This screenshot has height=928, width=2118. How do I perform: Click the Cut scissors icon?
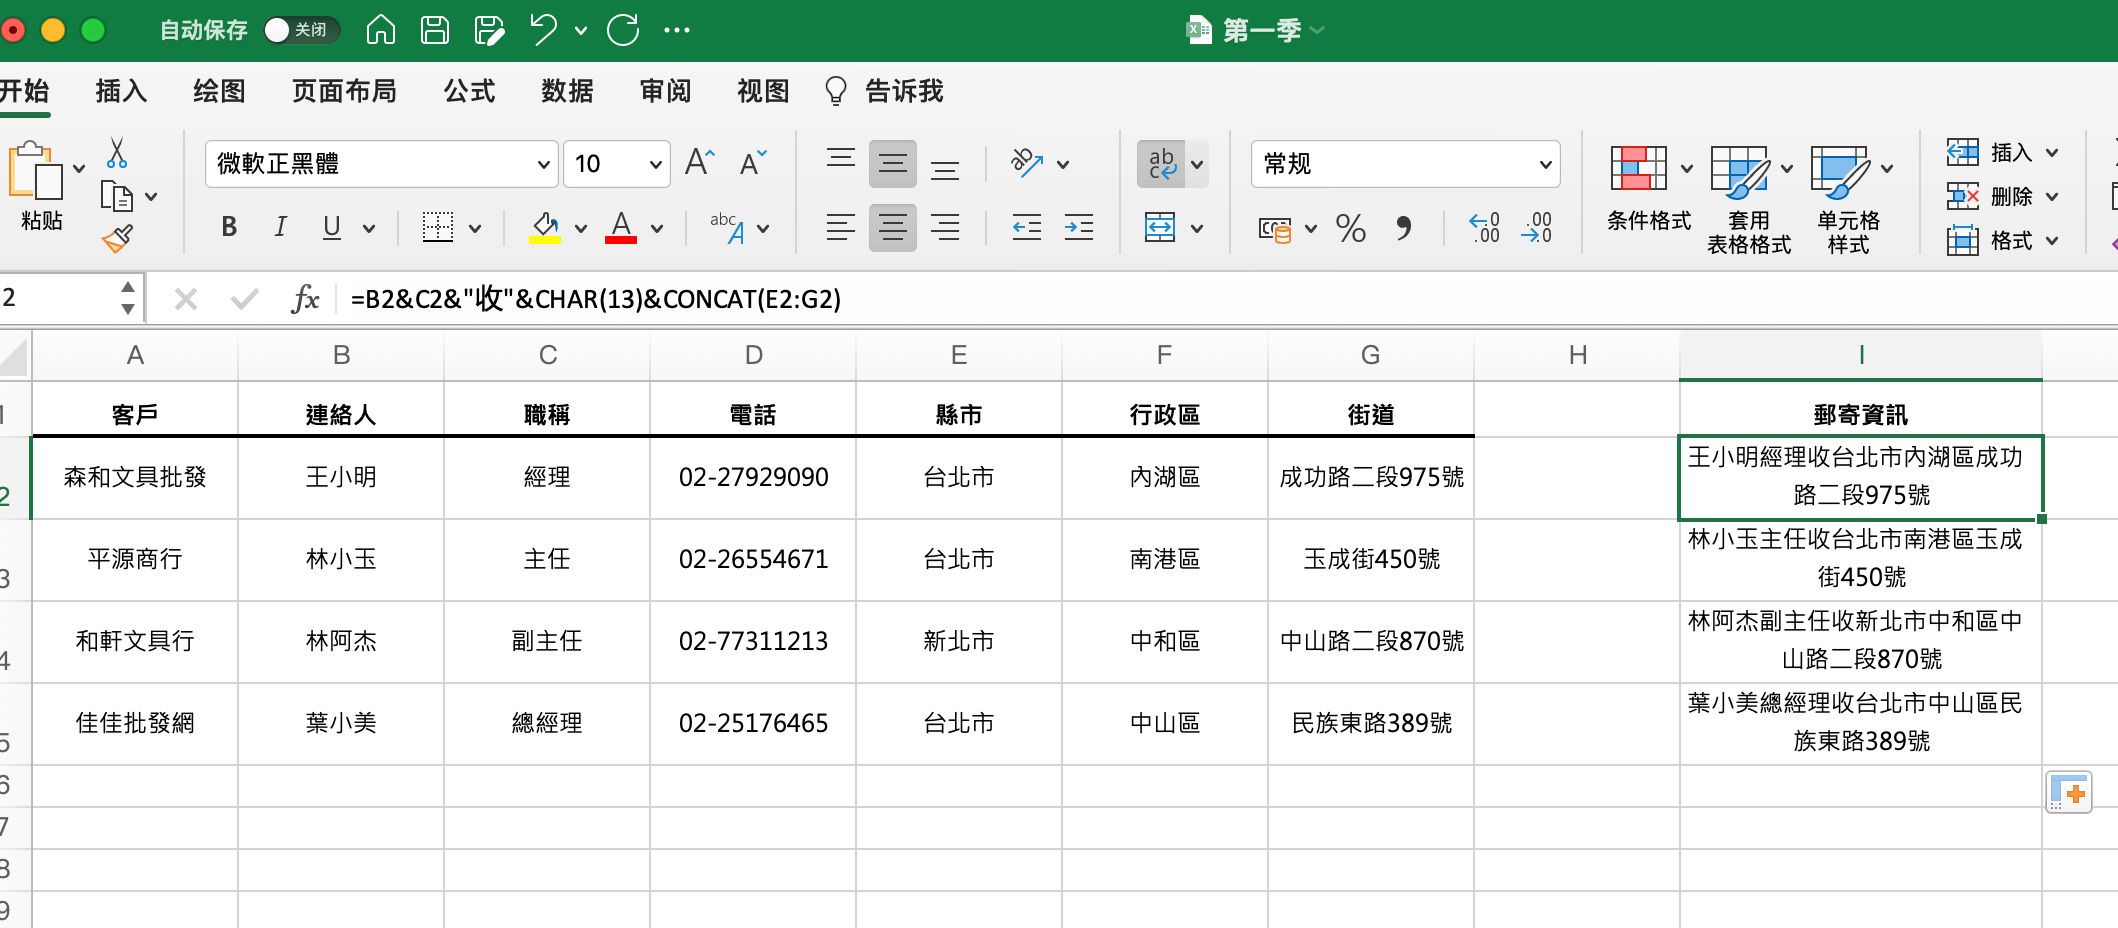117,153
